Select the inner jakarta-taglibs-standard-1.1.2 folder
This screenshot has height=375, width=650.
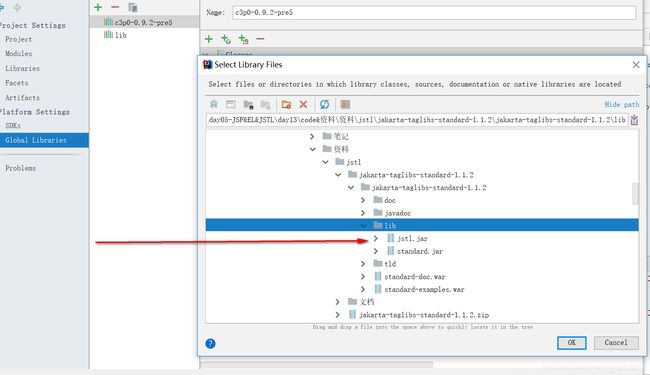(429, 188)
